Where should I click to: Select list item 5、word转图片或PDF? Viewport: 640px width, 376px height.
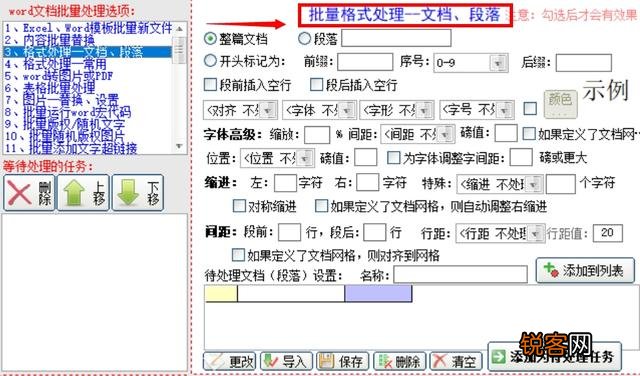click(x=59, y=76)
